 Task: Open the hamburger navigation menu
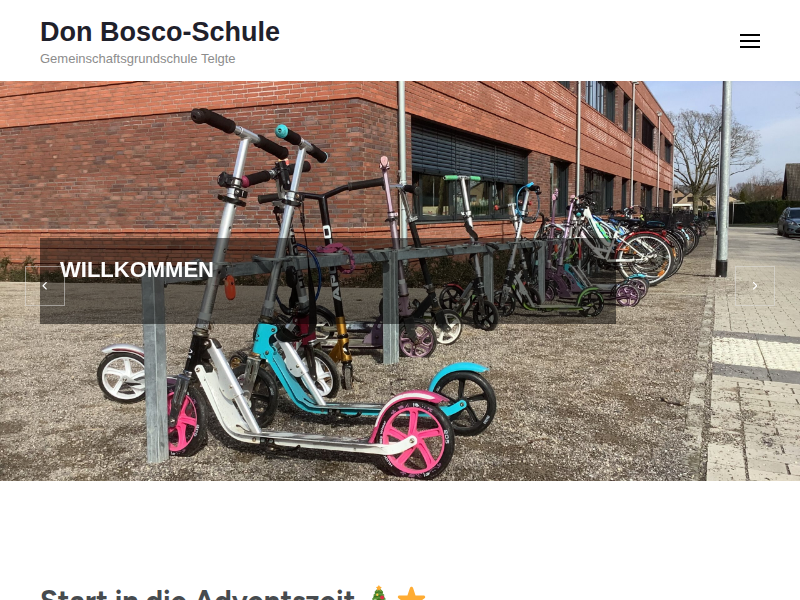tap(749, 41)
